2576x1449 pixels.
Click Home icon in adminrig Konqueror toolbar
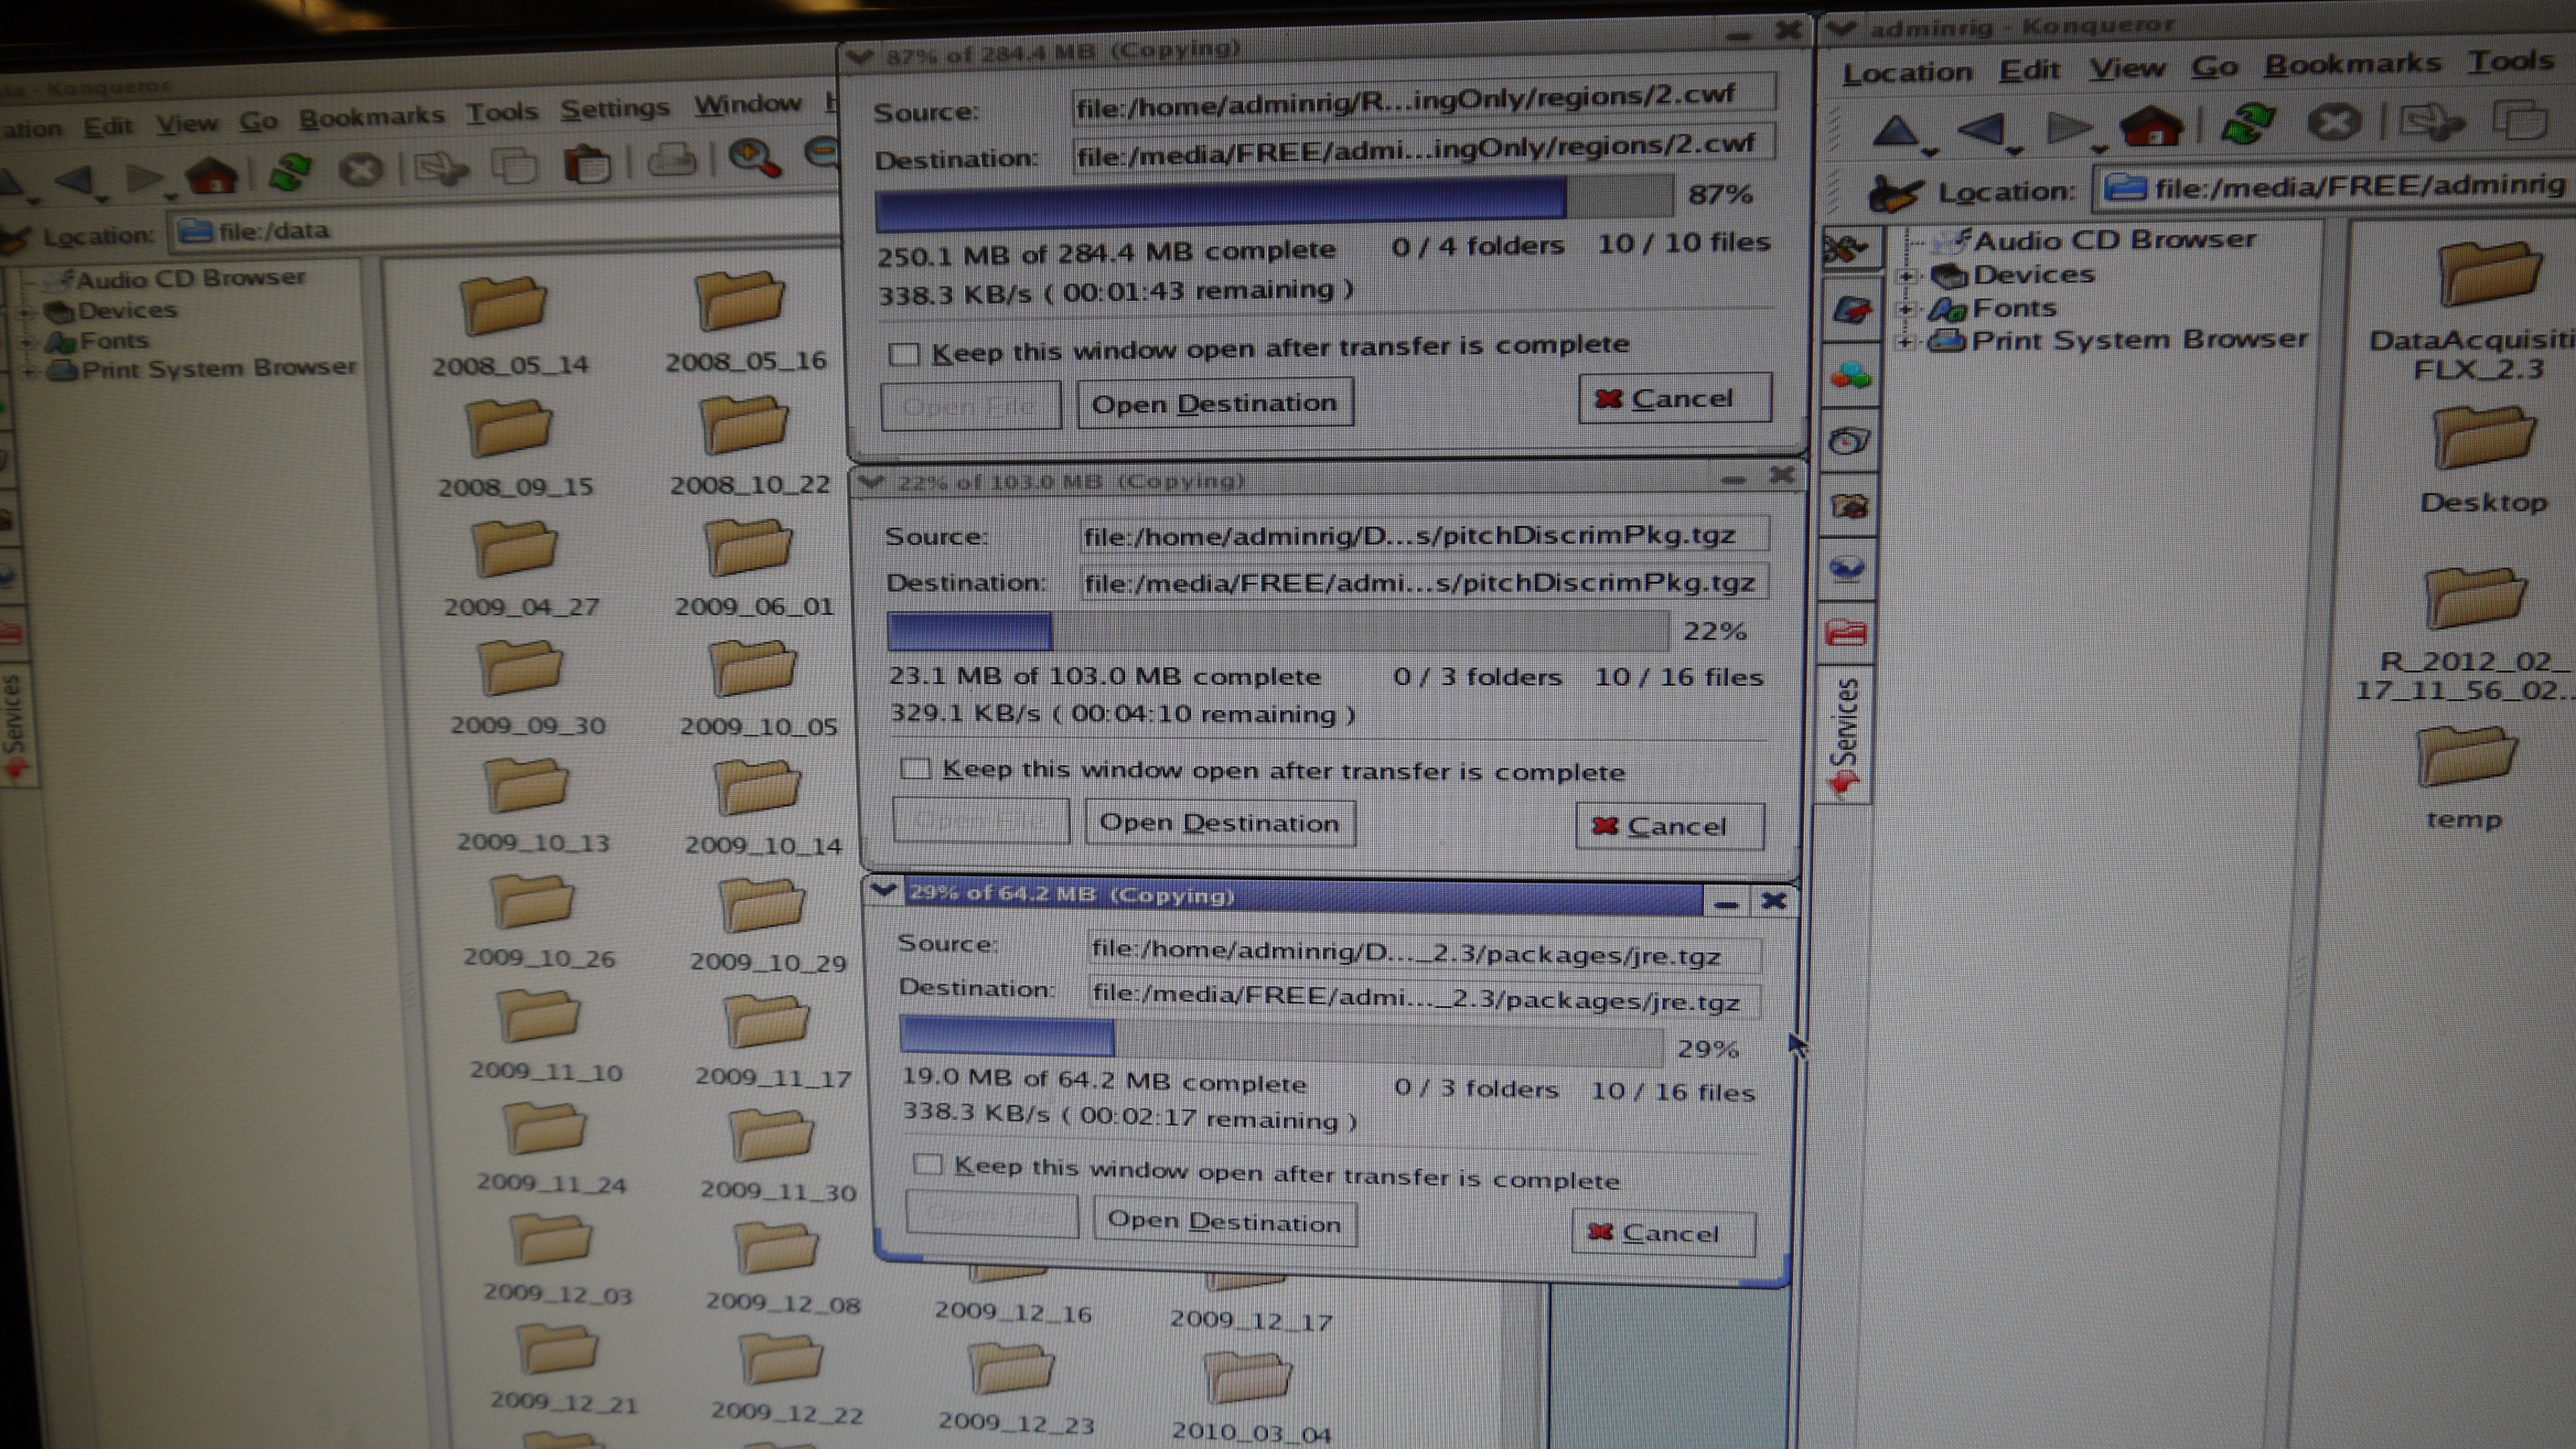[2151, 126]
